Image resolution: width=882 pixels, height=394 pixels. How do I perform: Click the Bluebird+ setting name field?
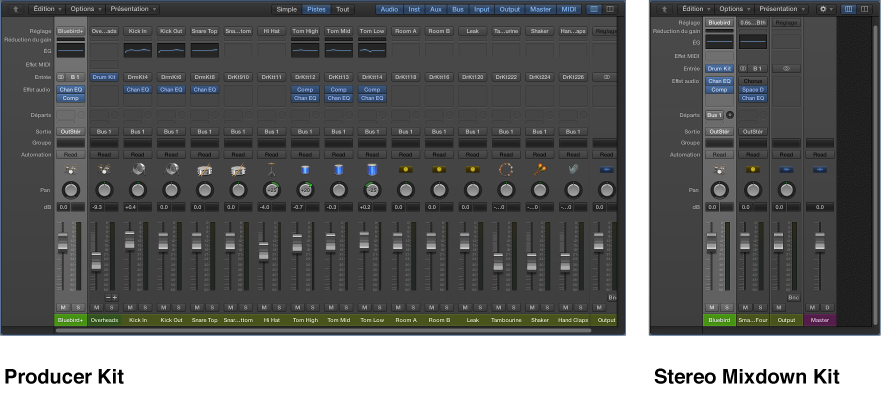70,31
